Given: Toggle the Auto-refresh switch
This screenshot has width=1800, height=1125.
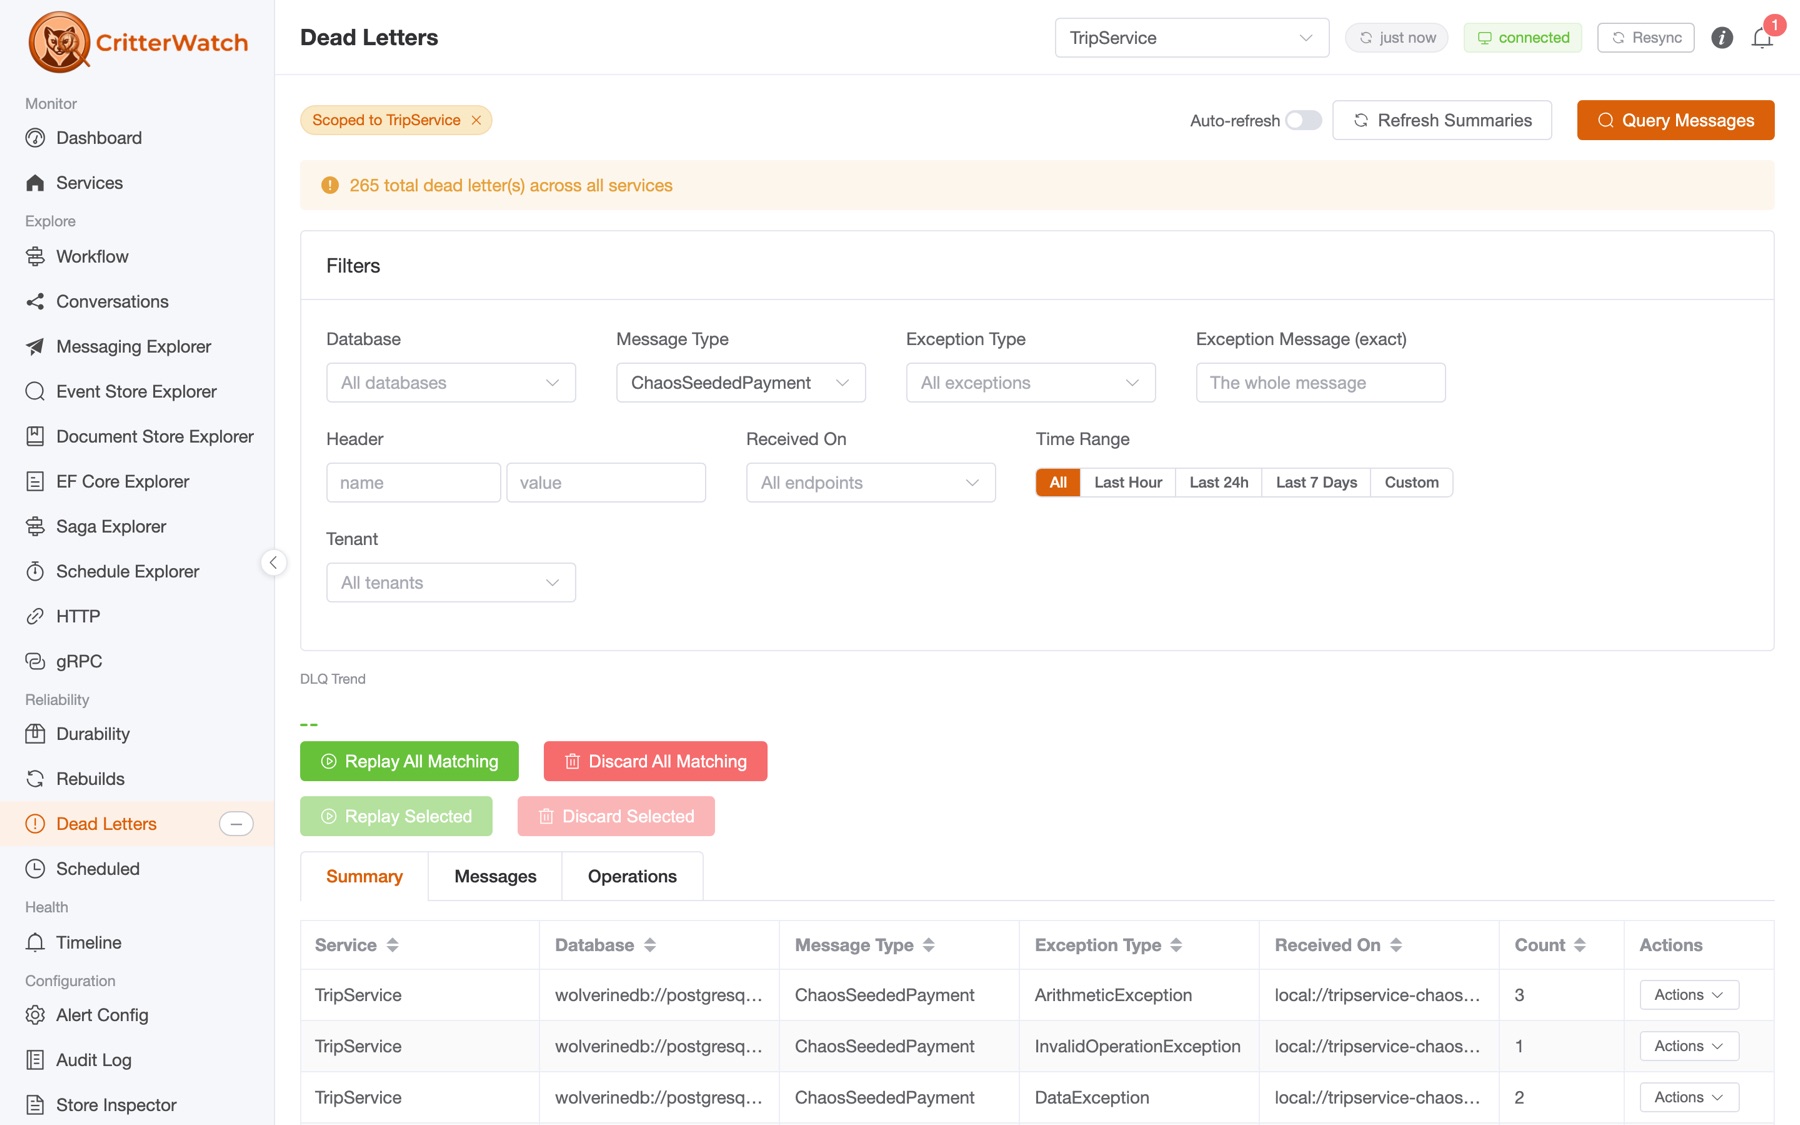Looking at the screenshot, I should [1303, 120].
